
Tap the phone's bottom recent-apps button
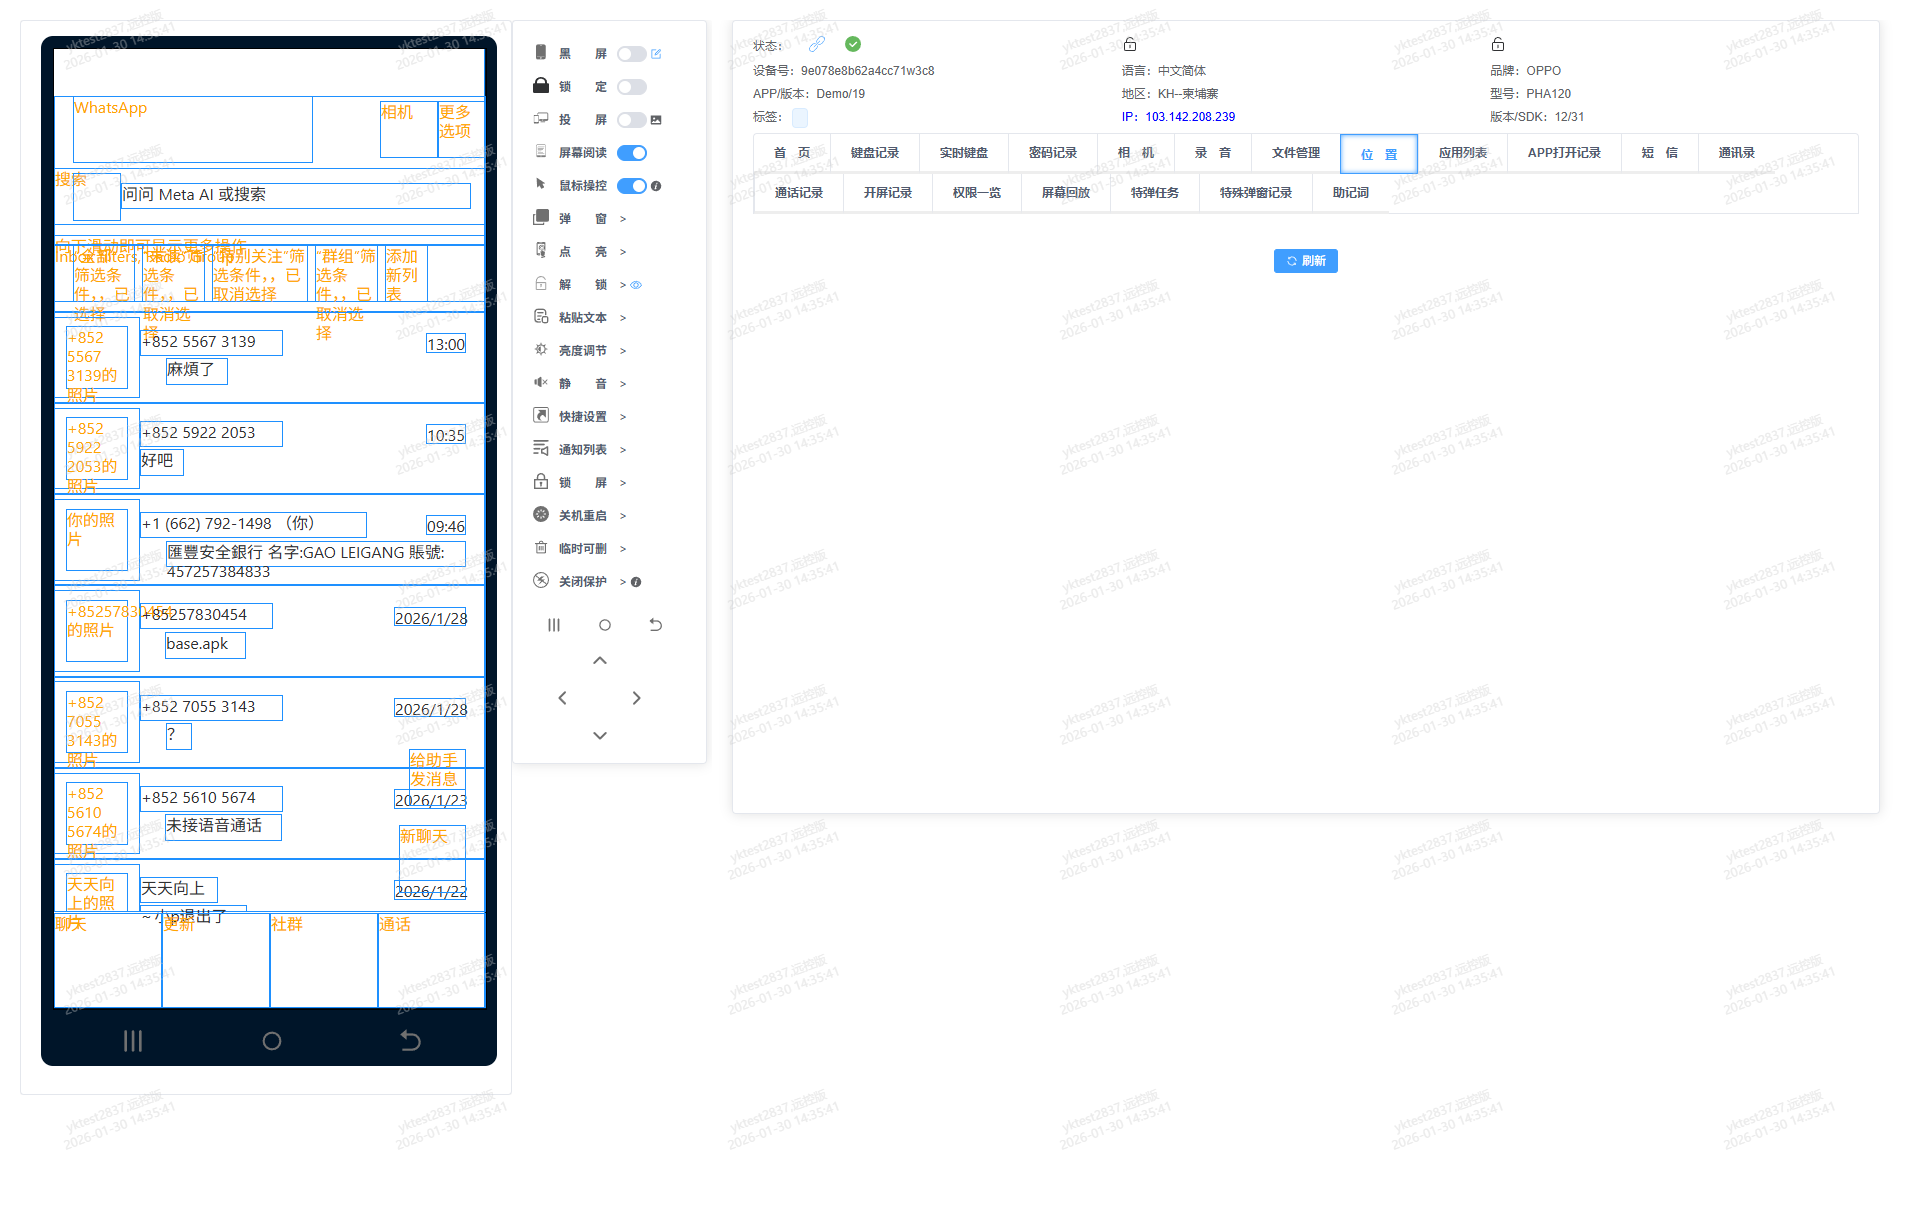133,1041
